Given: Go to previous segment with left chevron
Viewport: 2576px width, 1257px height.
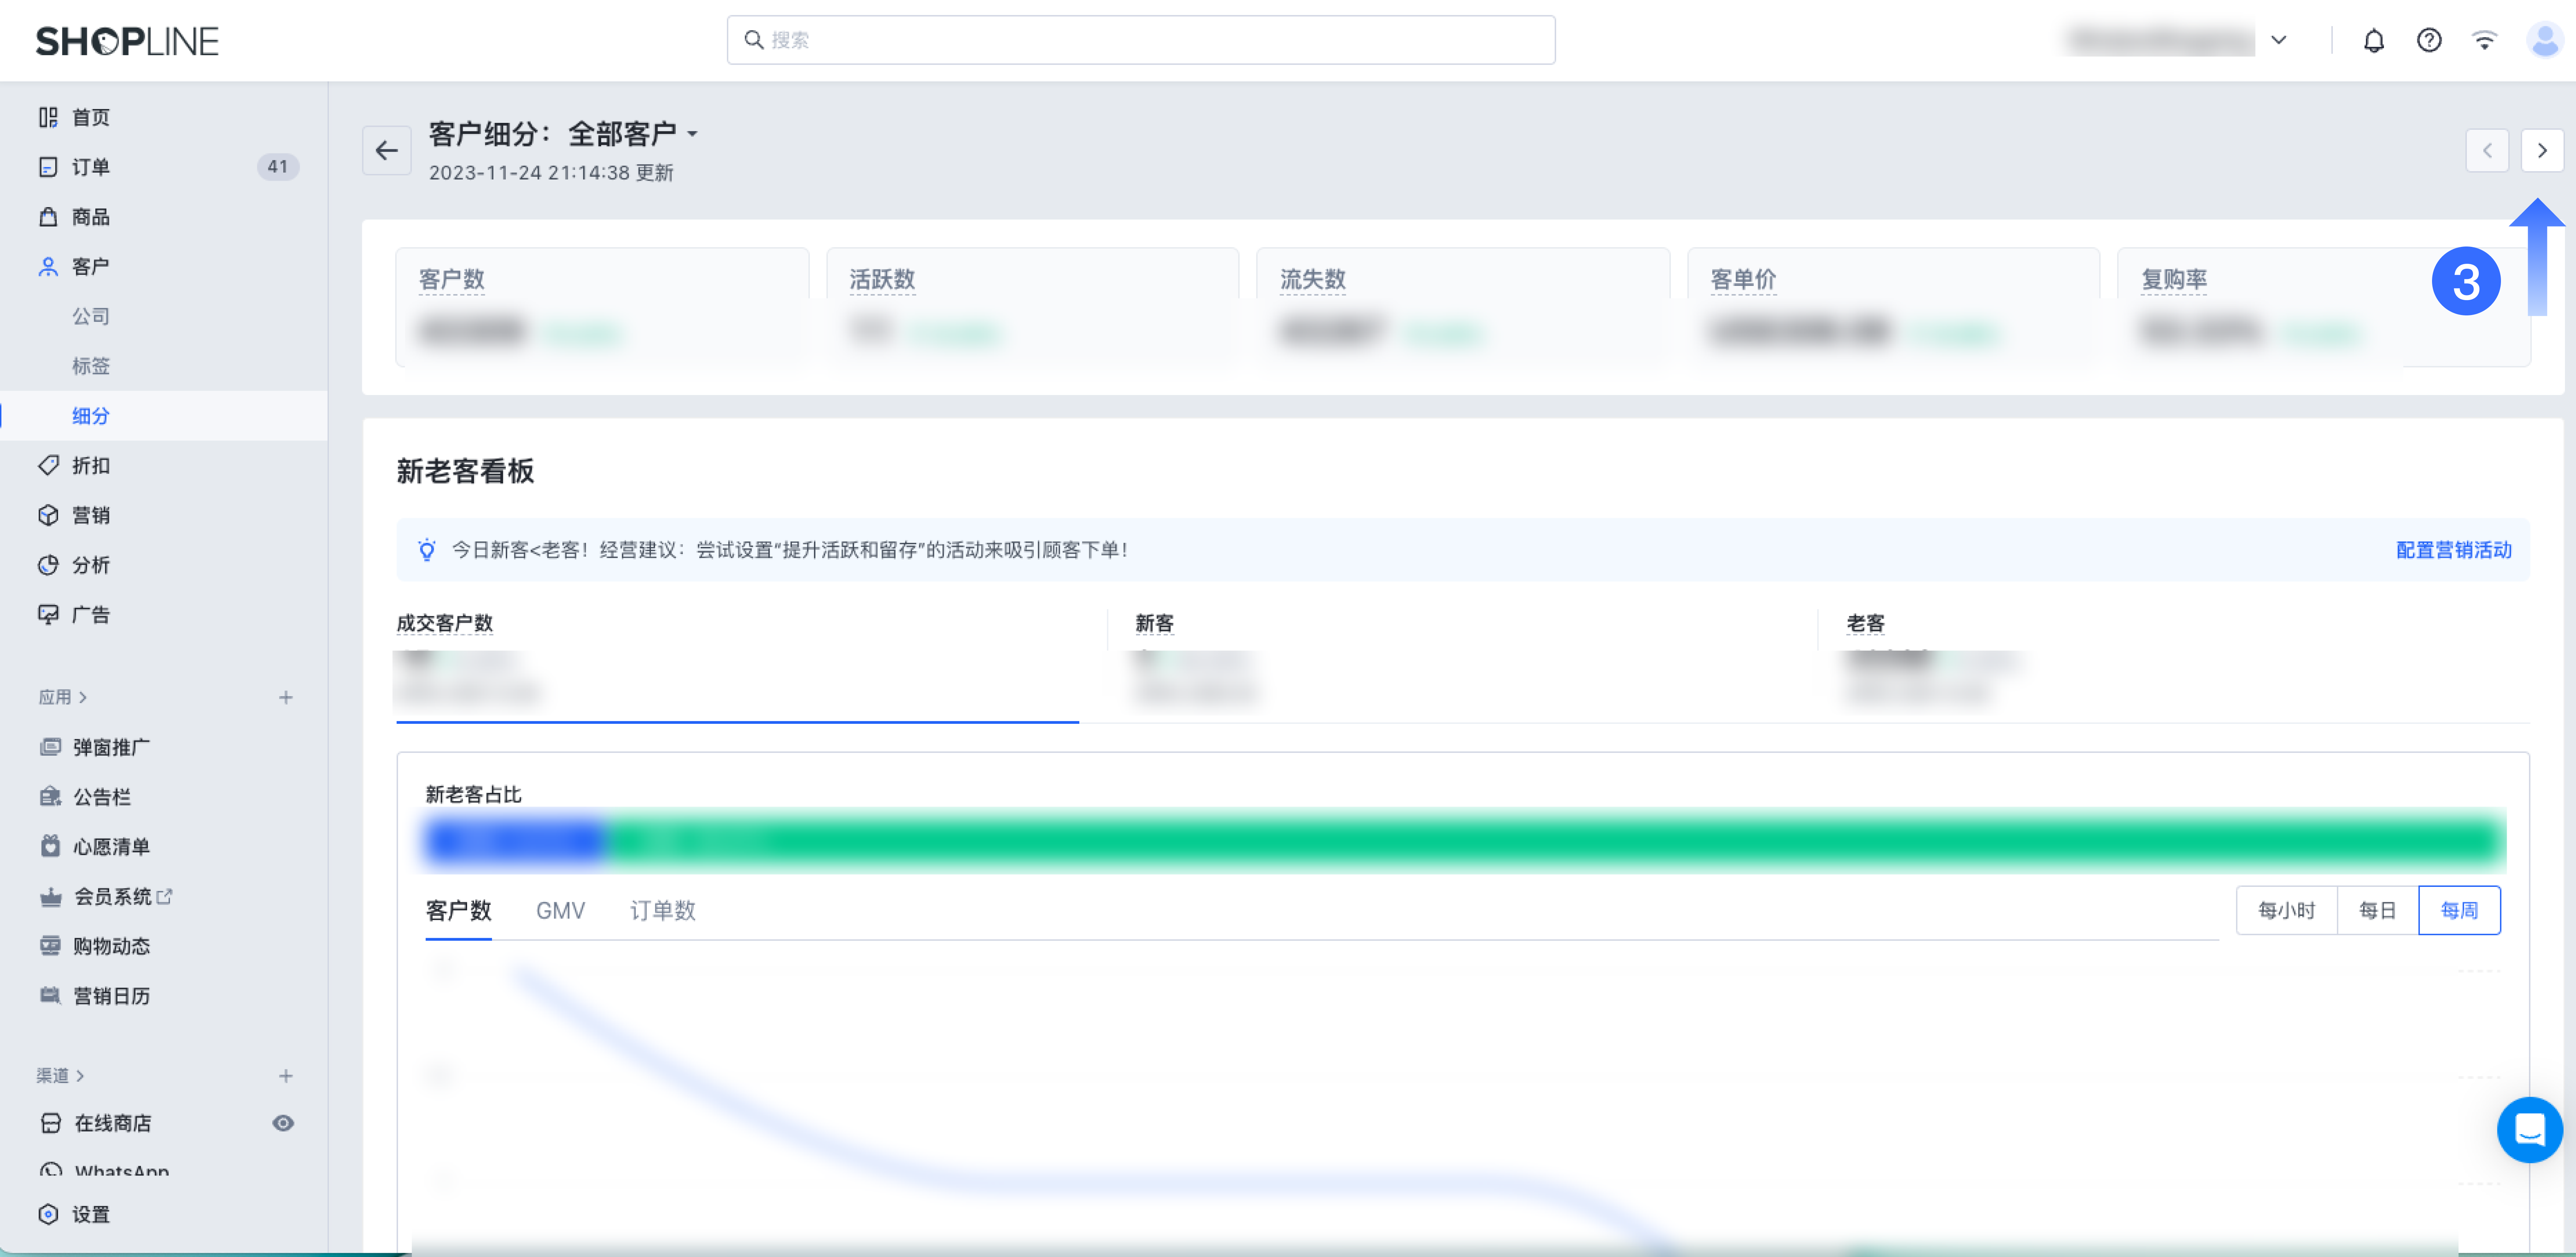Looking at the screenshot, I should (2487, 151).
